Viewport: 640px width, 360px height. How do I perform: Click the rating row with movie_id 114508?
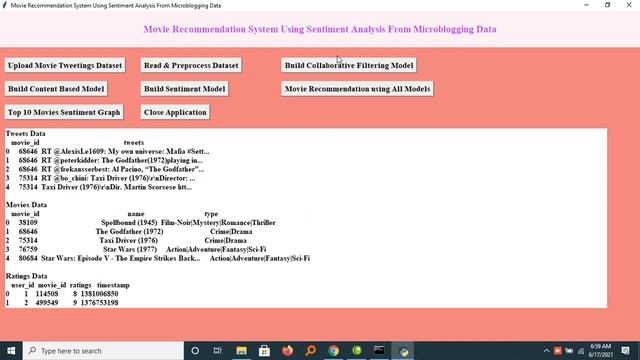[62, 294]
